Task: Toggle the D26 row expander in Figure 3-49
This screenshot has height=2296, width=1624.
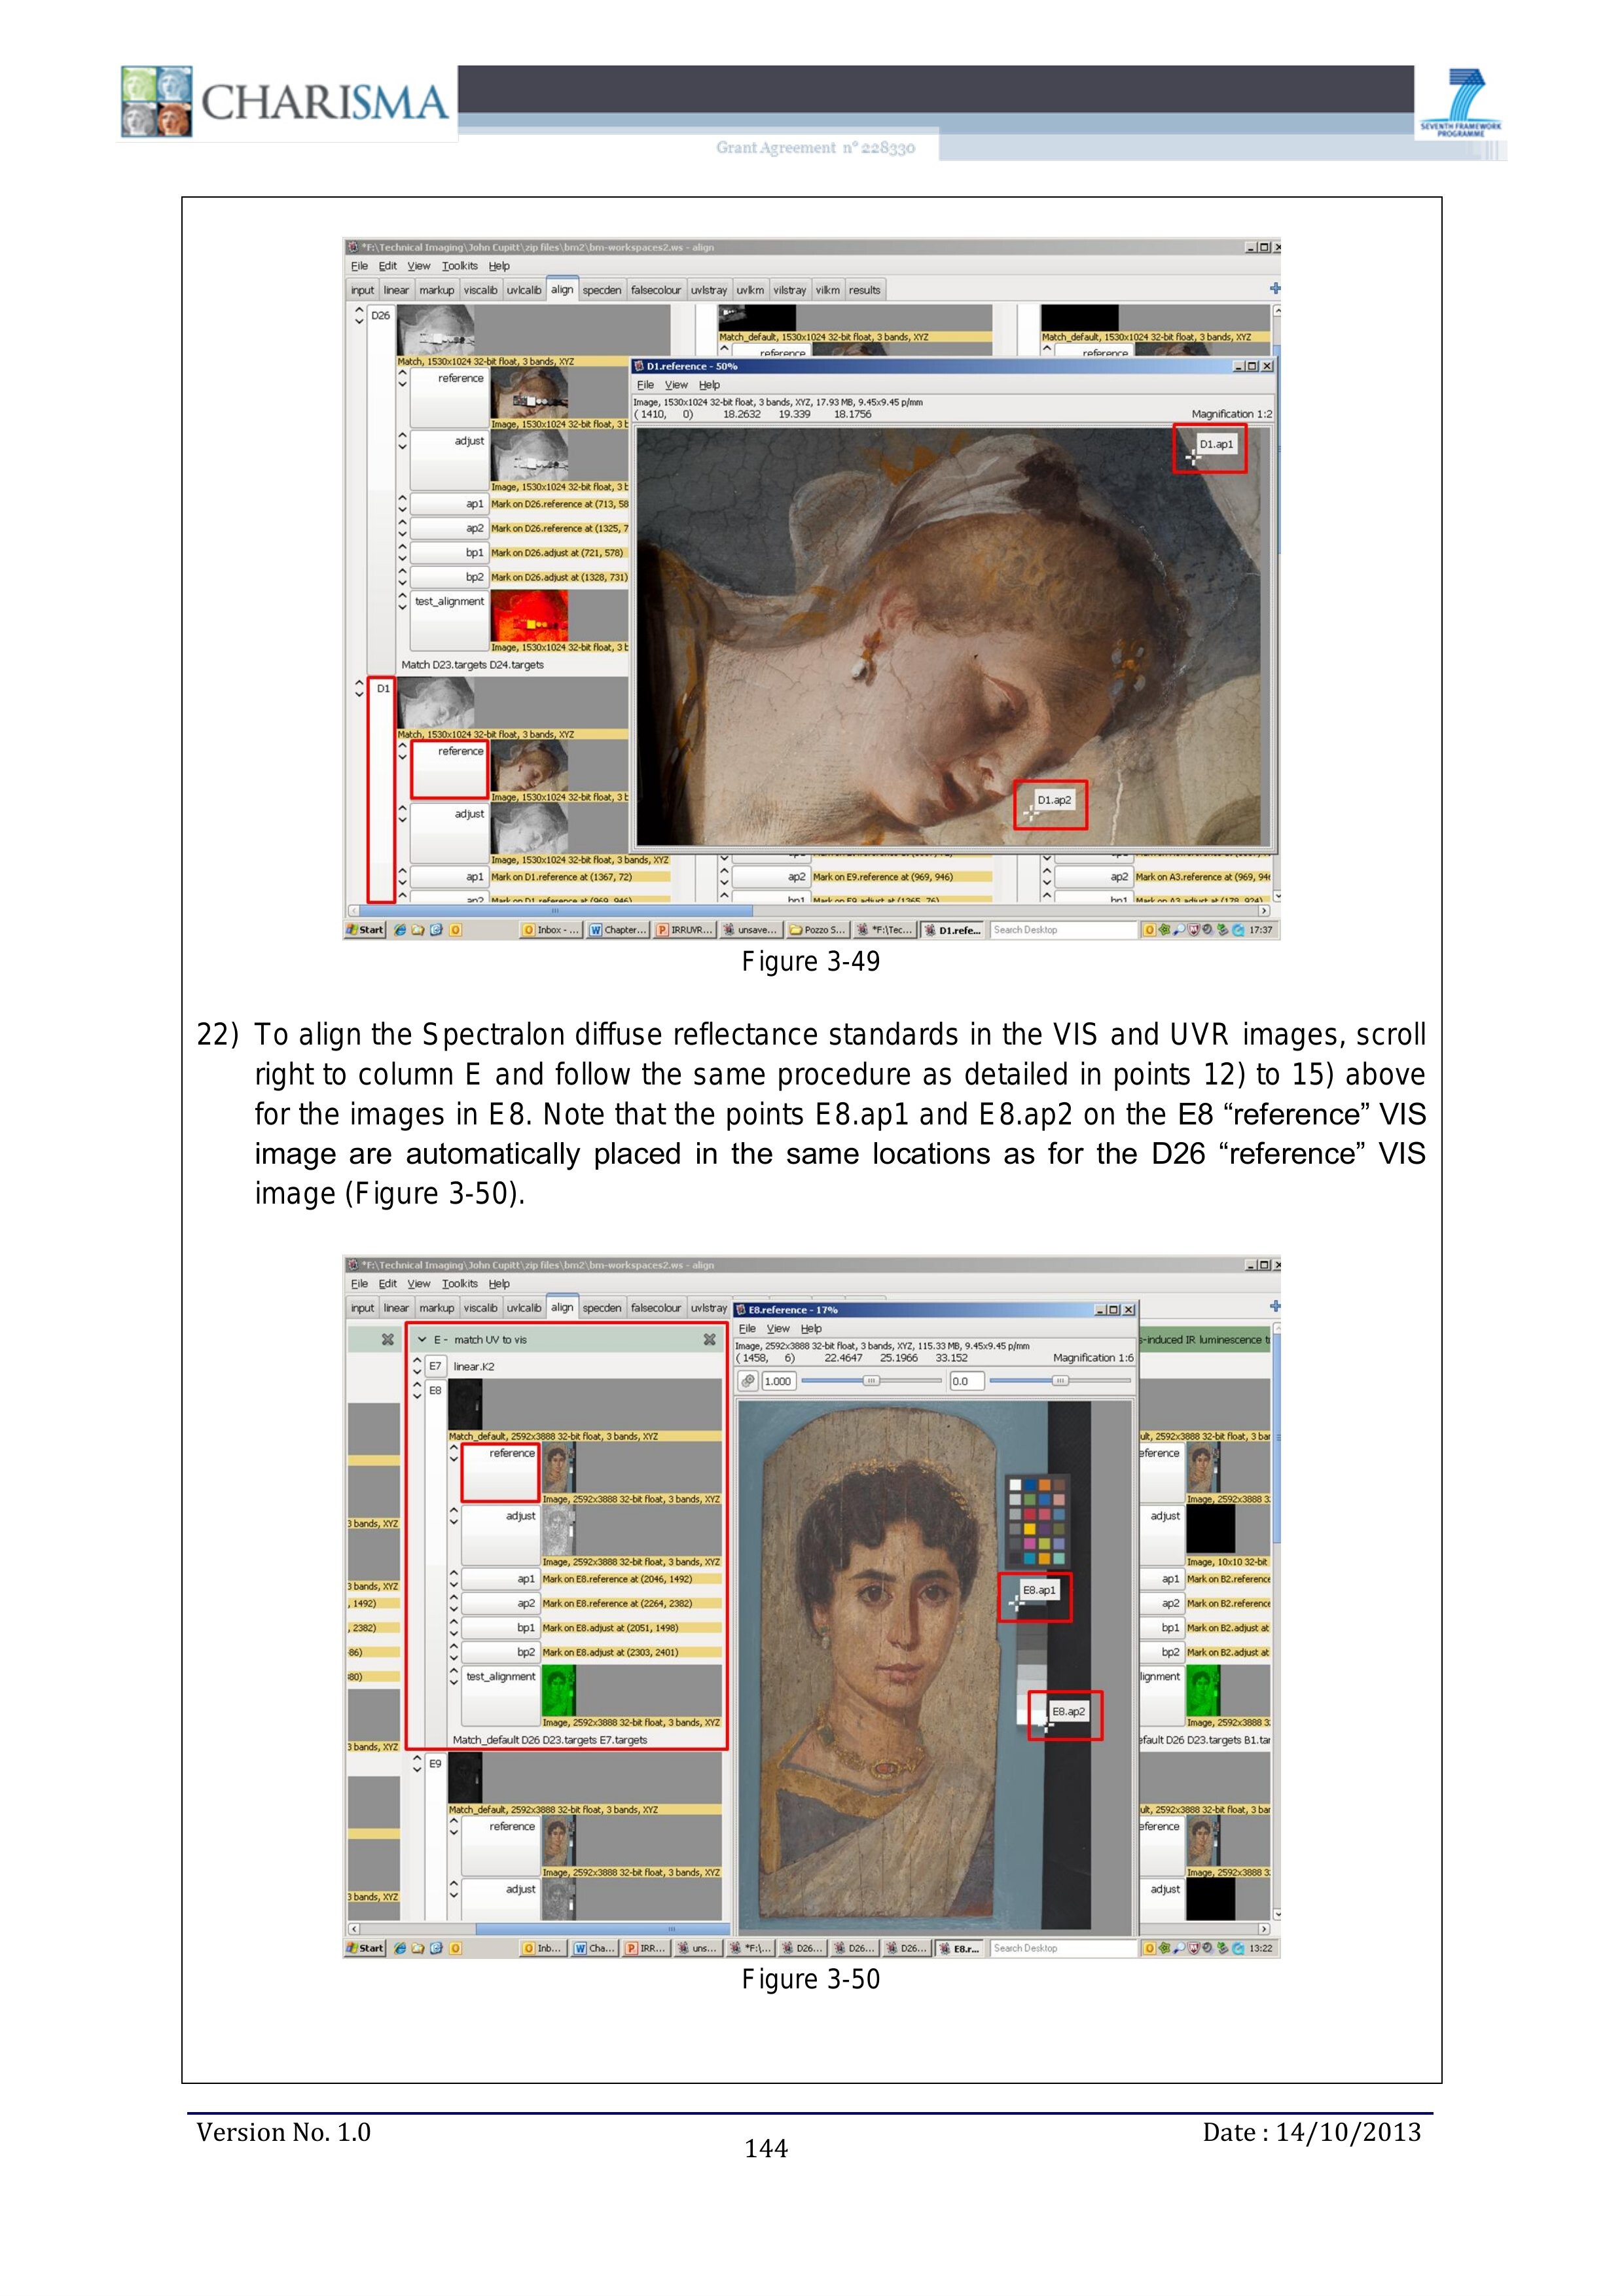Action: coord(359,315)
